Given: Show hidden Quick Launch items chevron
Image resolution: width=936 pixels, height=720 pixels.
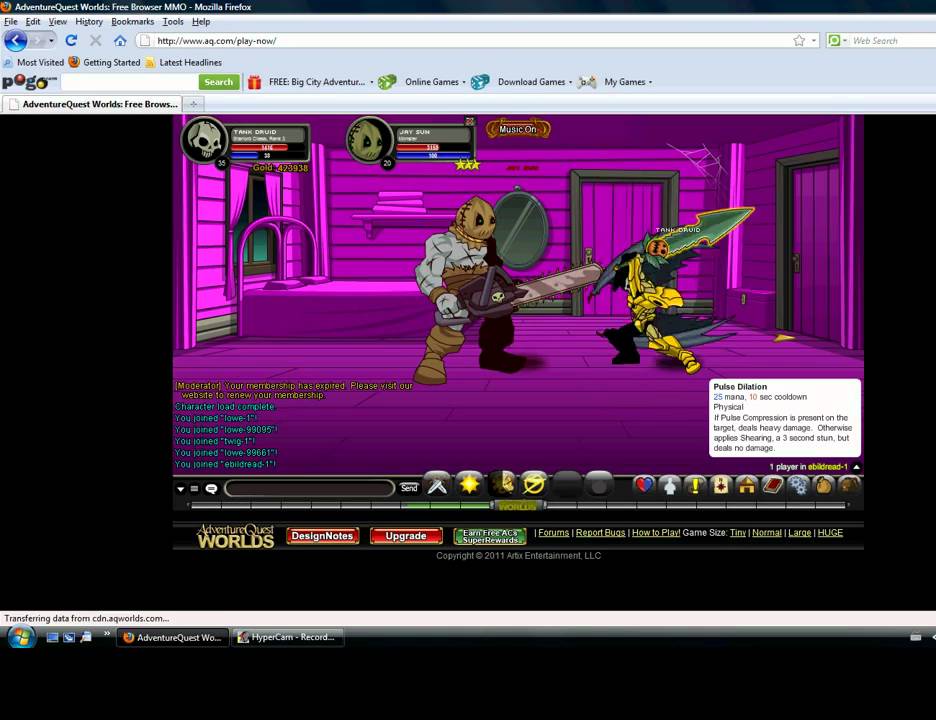Looking at the screenshot, I should click(x=107, y=633).
